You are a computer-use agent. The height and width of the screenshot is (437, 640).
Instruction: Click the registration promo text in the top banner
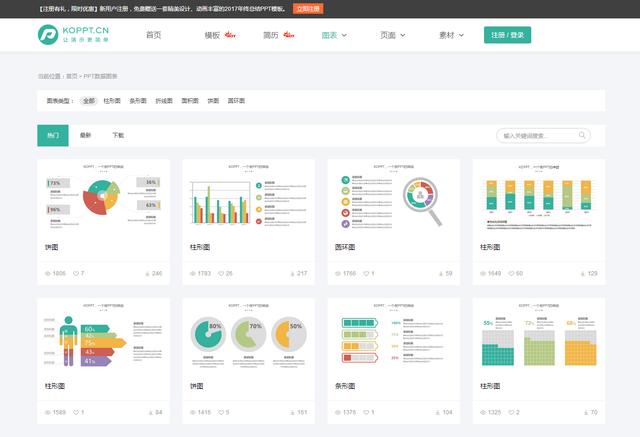163,9
